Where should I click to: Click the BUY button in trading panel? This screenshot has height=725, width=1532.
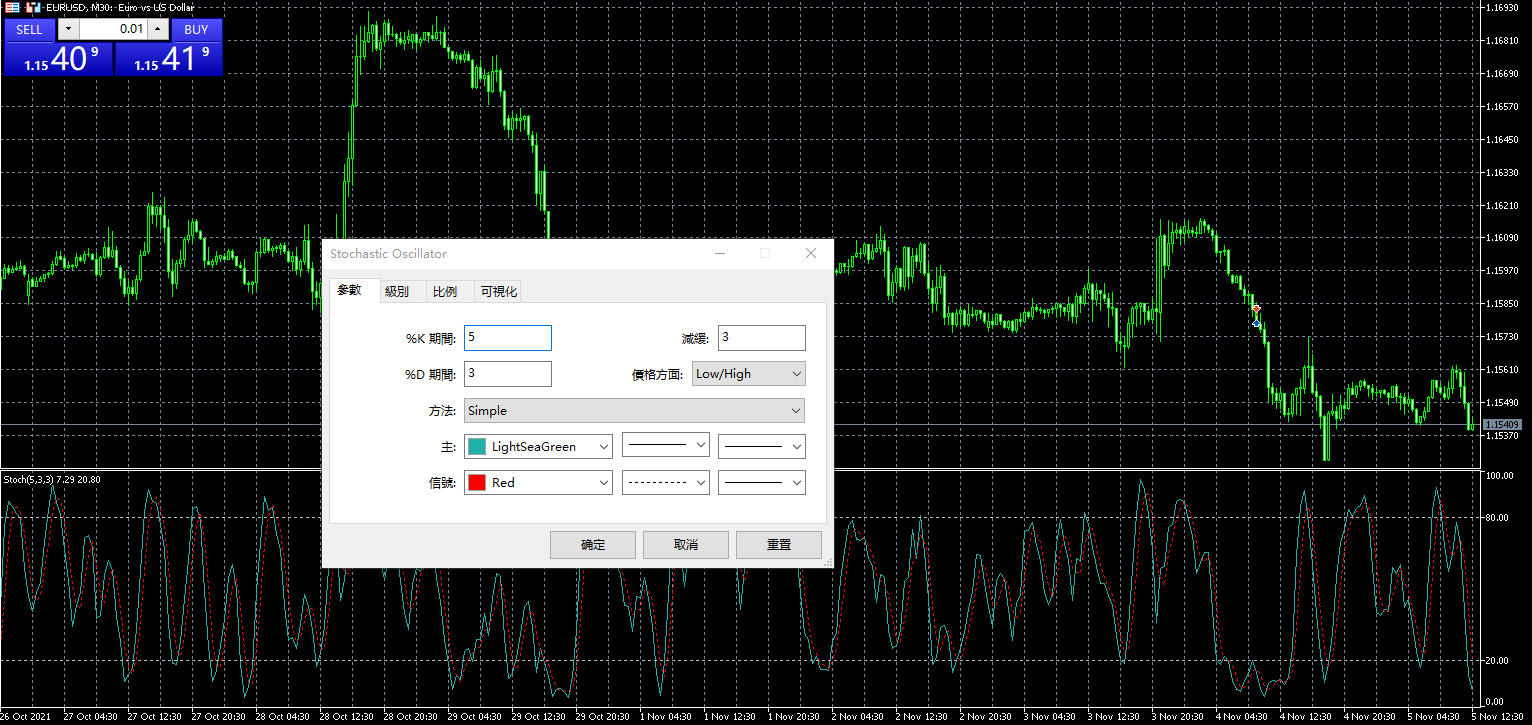[x=196, y=29]
